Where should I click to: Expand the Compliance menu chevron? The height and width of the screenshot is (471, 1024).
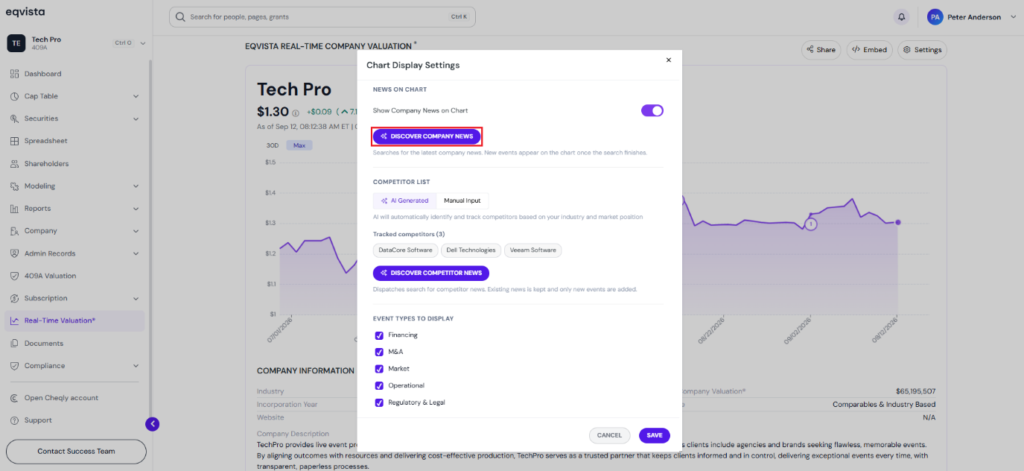pos(136,366)
